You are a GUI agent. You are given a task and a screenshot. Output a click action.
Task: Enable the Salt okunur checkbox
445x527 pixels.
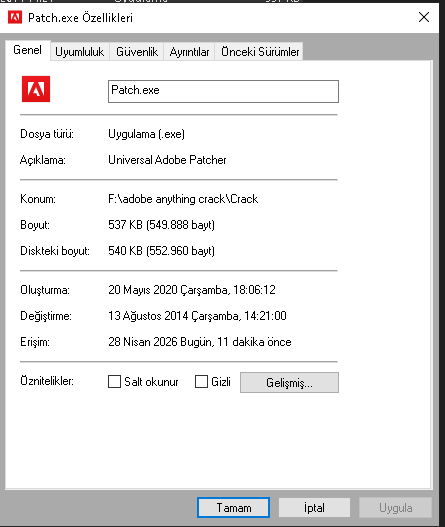(114, 382)
